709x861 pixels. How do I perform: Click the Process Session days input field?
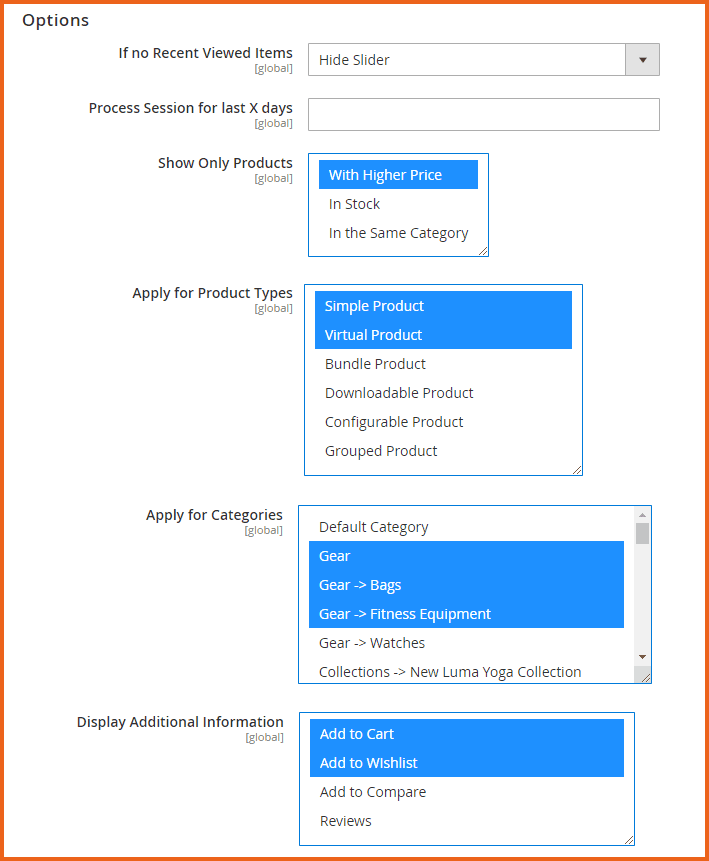click(x=483, y=115)
